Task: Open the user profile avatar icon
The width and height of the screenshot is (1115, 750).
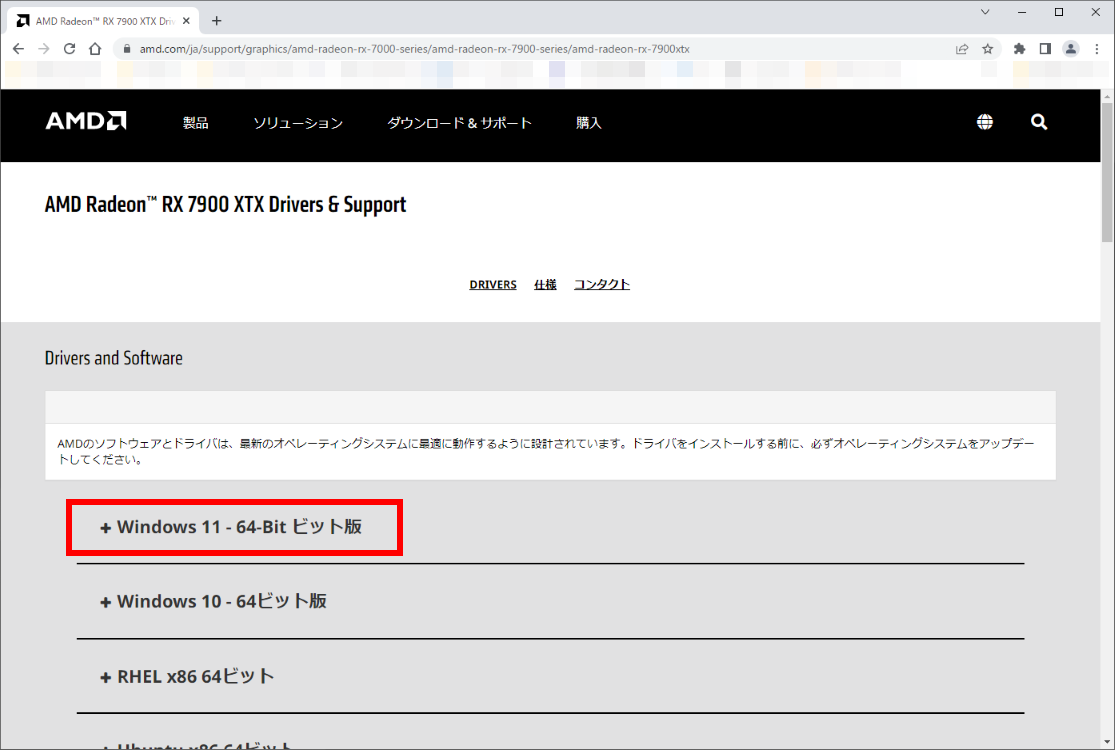Action: [1071, 49]
